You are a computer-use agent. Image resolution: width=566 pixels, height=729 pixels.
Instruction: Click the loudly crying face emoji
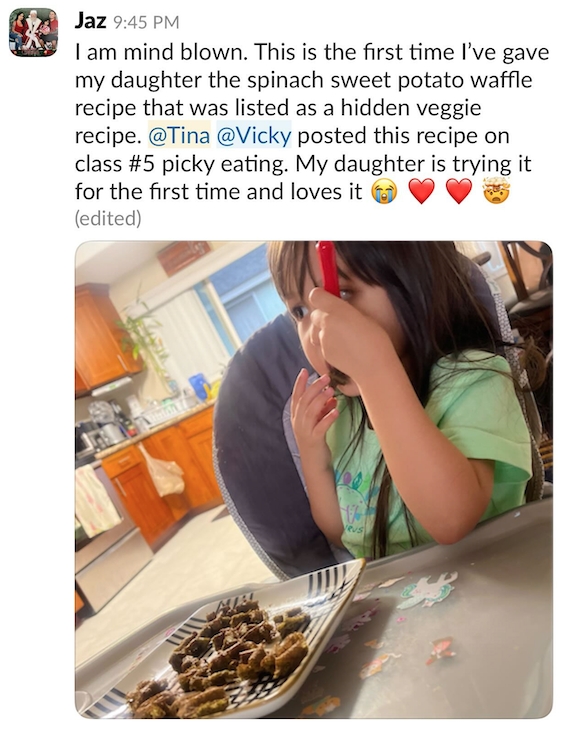[384, 192]
